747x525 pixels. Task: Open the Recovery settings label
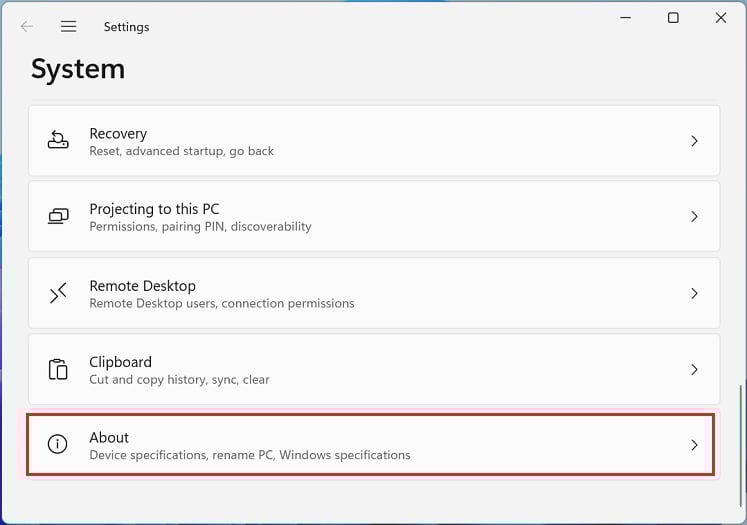click(118, 134)
